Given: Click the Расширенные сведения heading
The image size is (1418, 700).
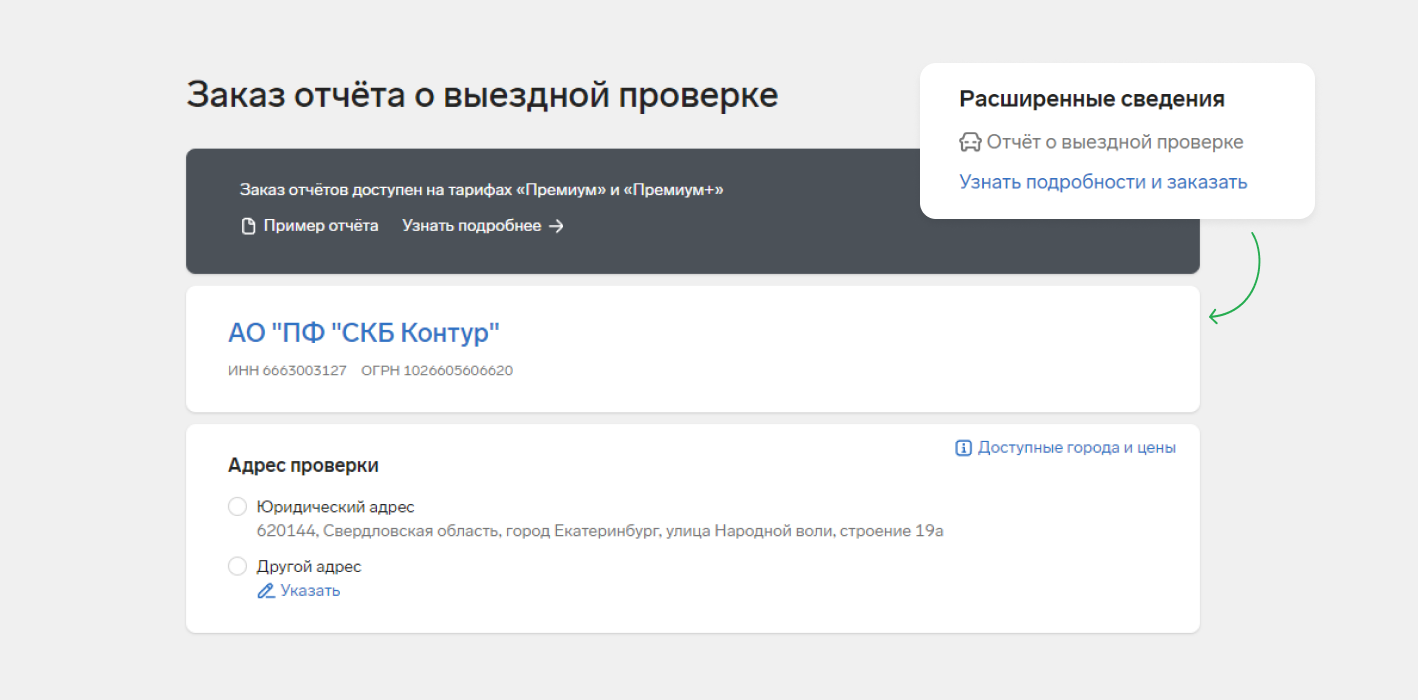Looking at the screenshot, I should point(1092,99).
